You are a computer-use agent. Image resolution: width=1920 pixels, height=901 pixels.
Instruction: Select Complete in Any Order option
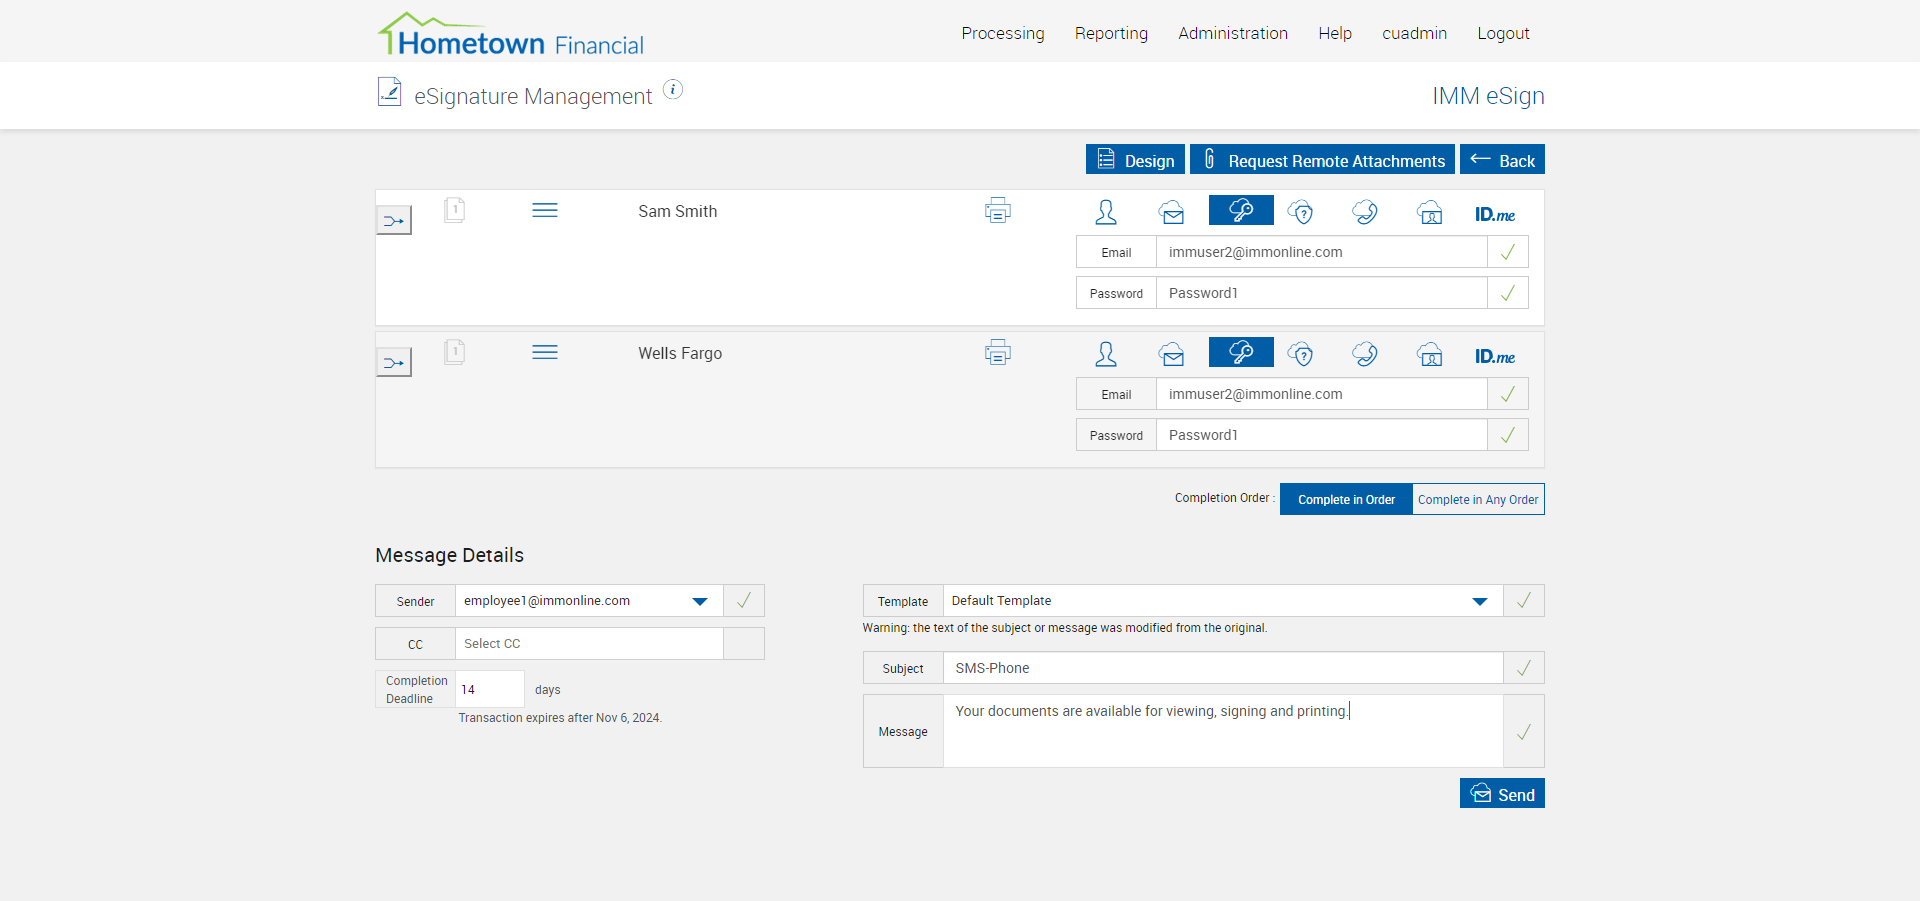[x=1477, y=499]
